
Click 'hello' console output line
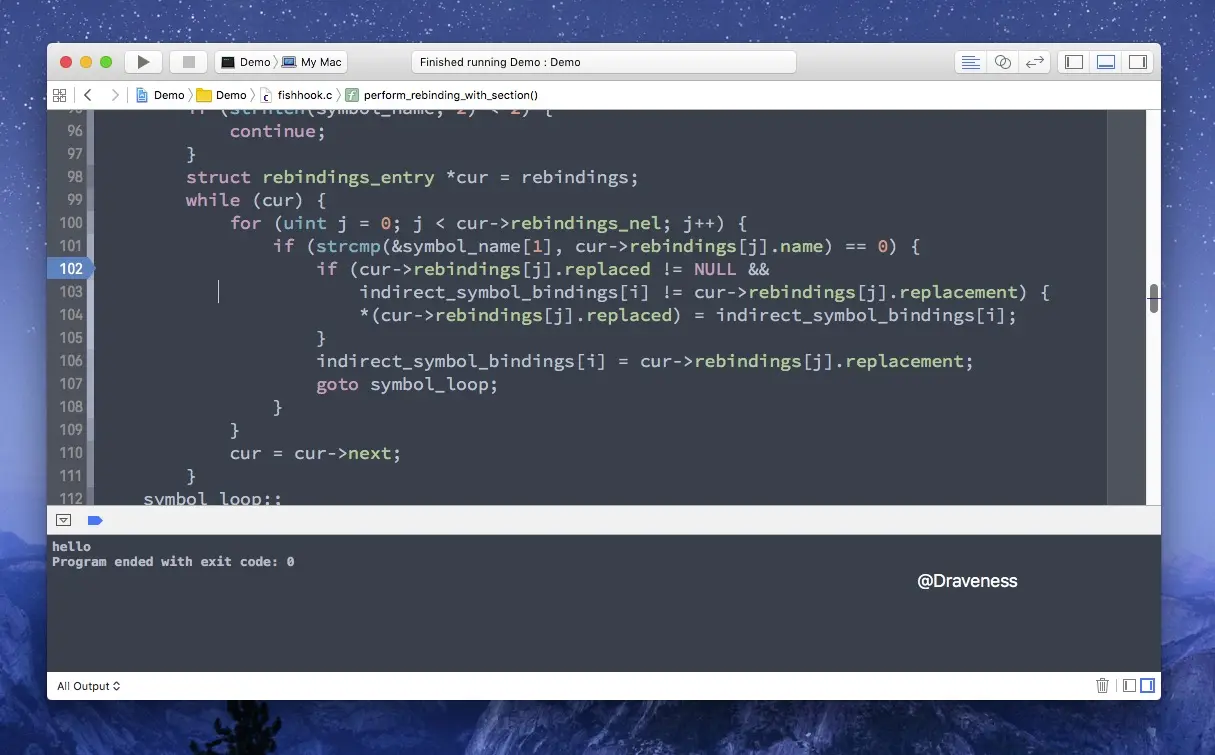[71, 546]
